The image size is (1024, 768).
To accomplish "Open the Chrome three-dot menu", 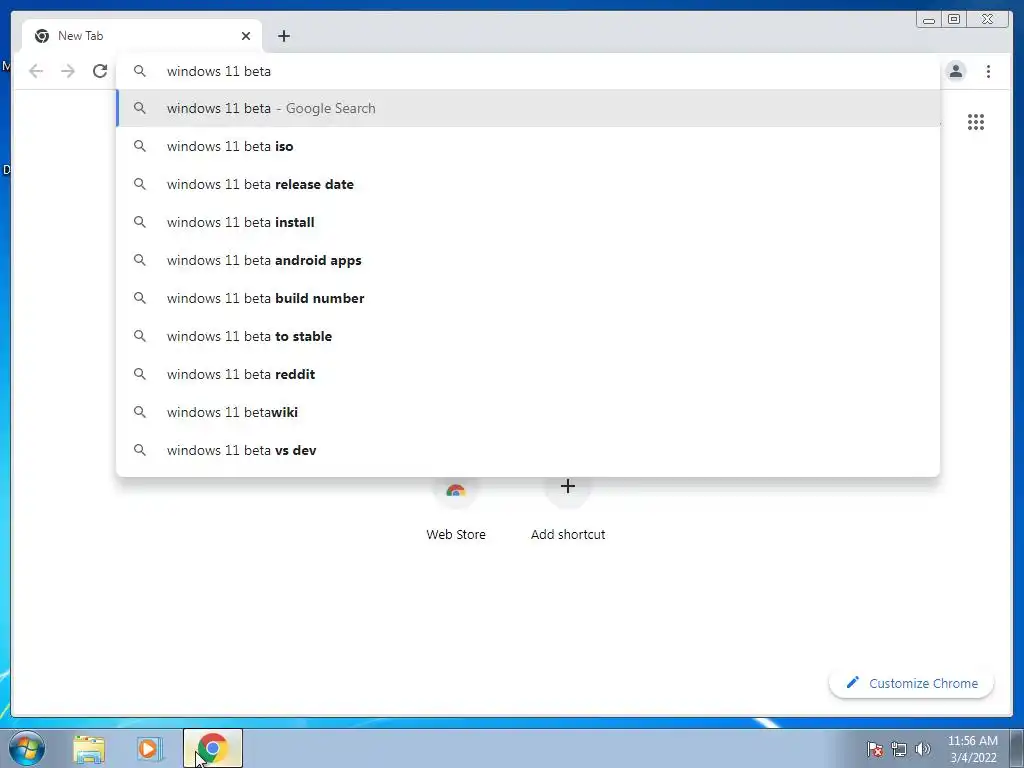I will (988, 71).
